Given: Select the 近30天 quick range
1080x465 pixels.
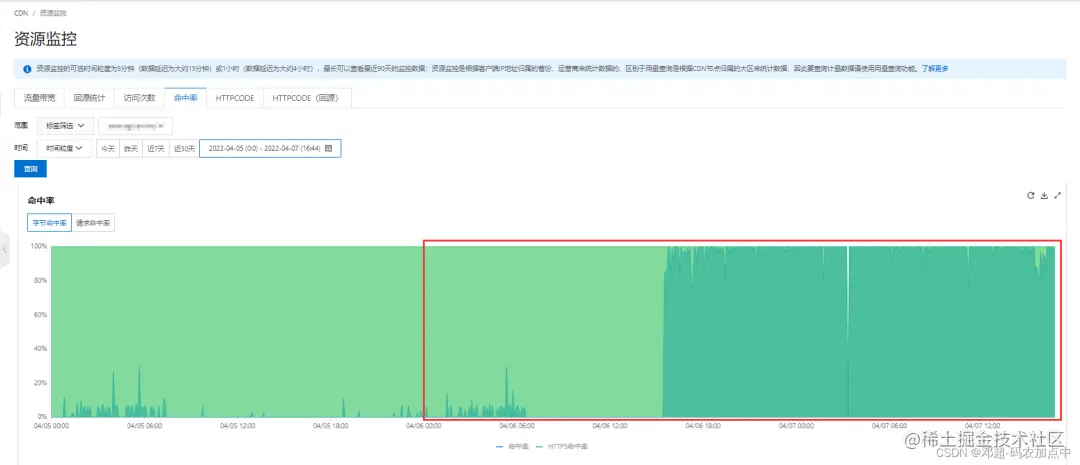Looking at the screenshot, I should tap(184, 148).
